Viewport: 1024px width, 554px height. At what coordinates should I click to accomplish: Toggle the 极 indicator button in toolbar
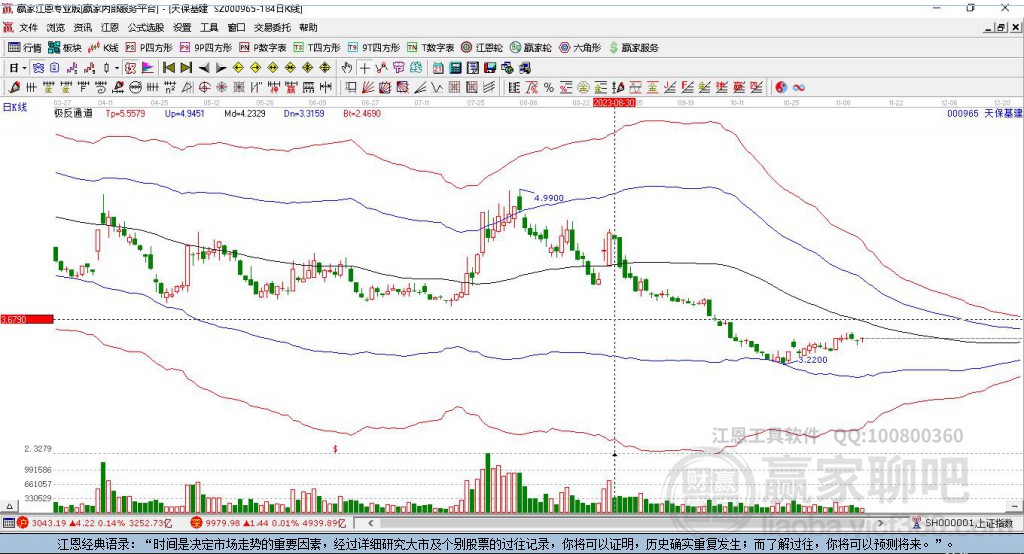coord(131,68)
